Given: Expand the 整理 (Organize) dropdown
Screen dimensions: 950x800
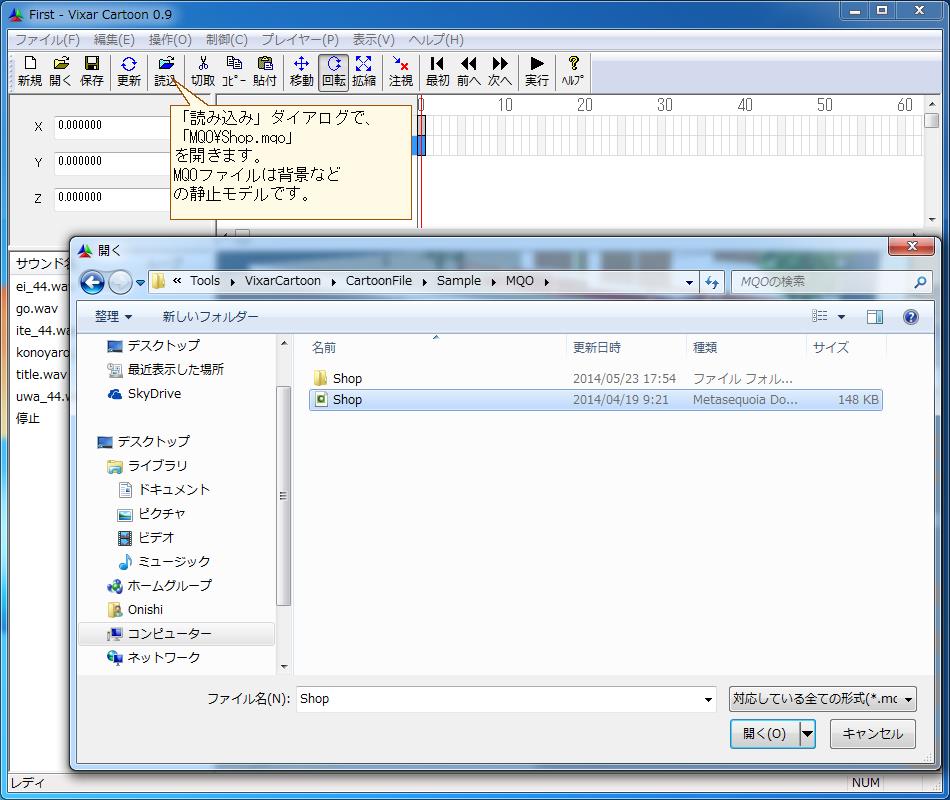Looking at the screenshot, I should pyautogui.click(x=114, y=317).
